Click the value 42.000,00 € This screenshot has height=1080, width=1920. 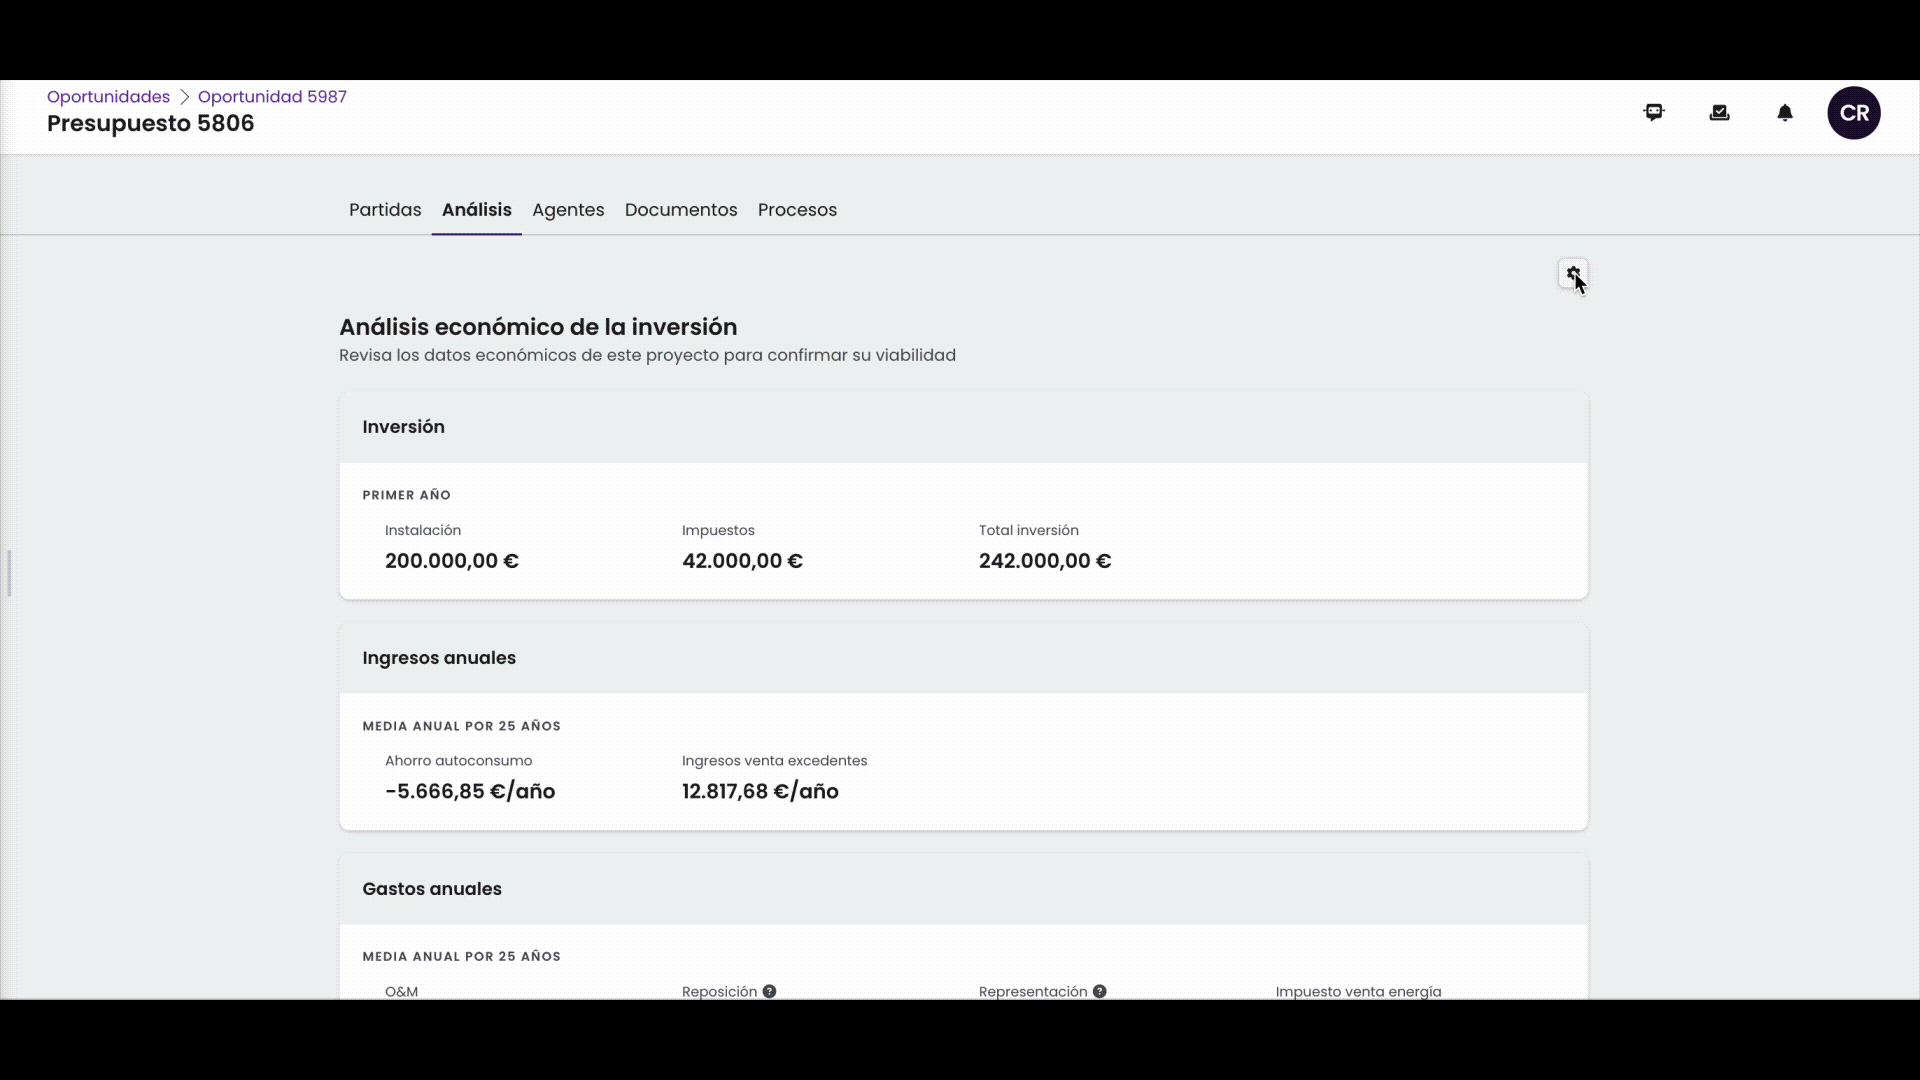pos(742,561)
